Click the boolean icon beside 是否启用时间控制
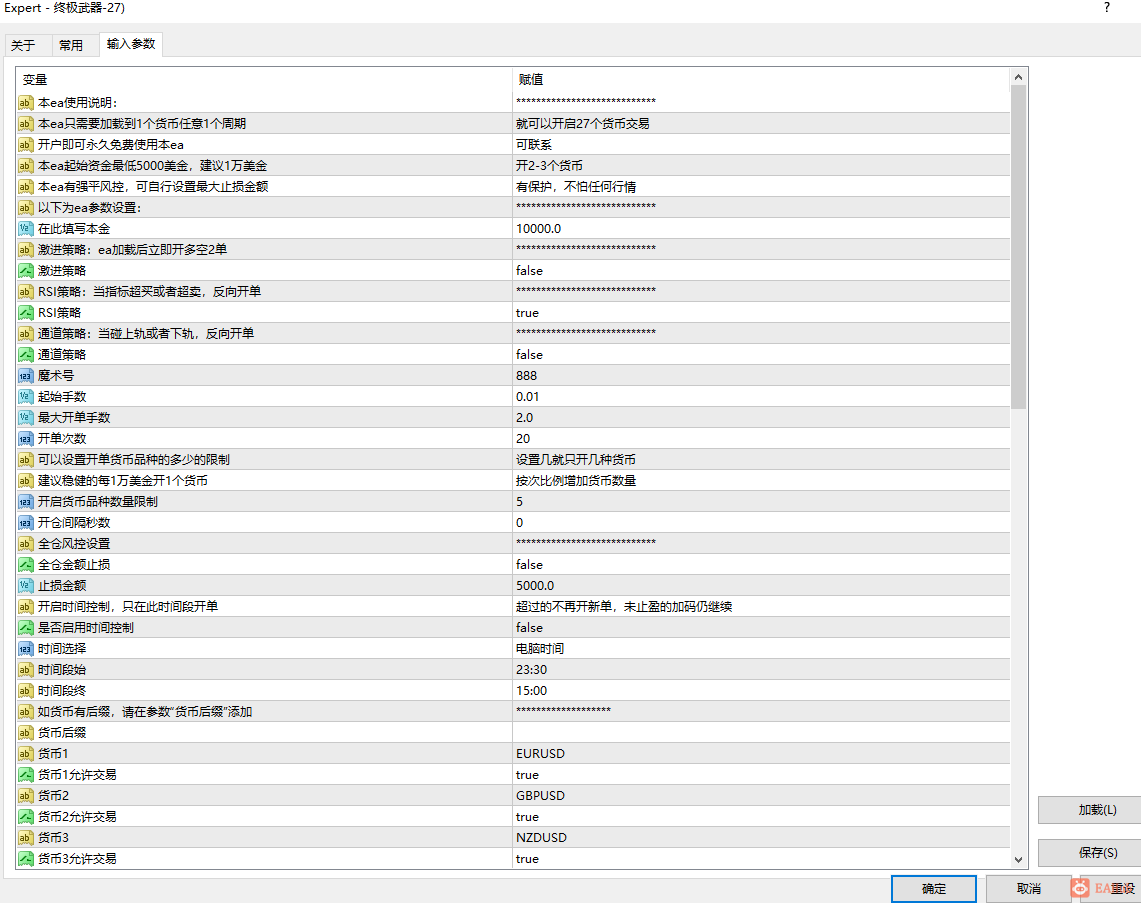The image size is (1141, 903). pos(25,627)
